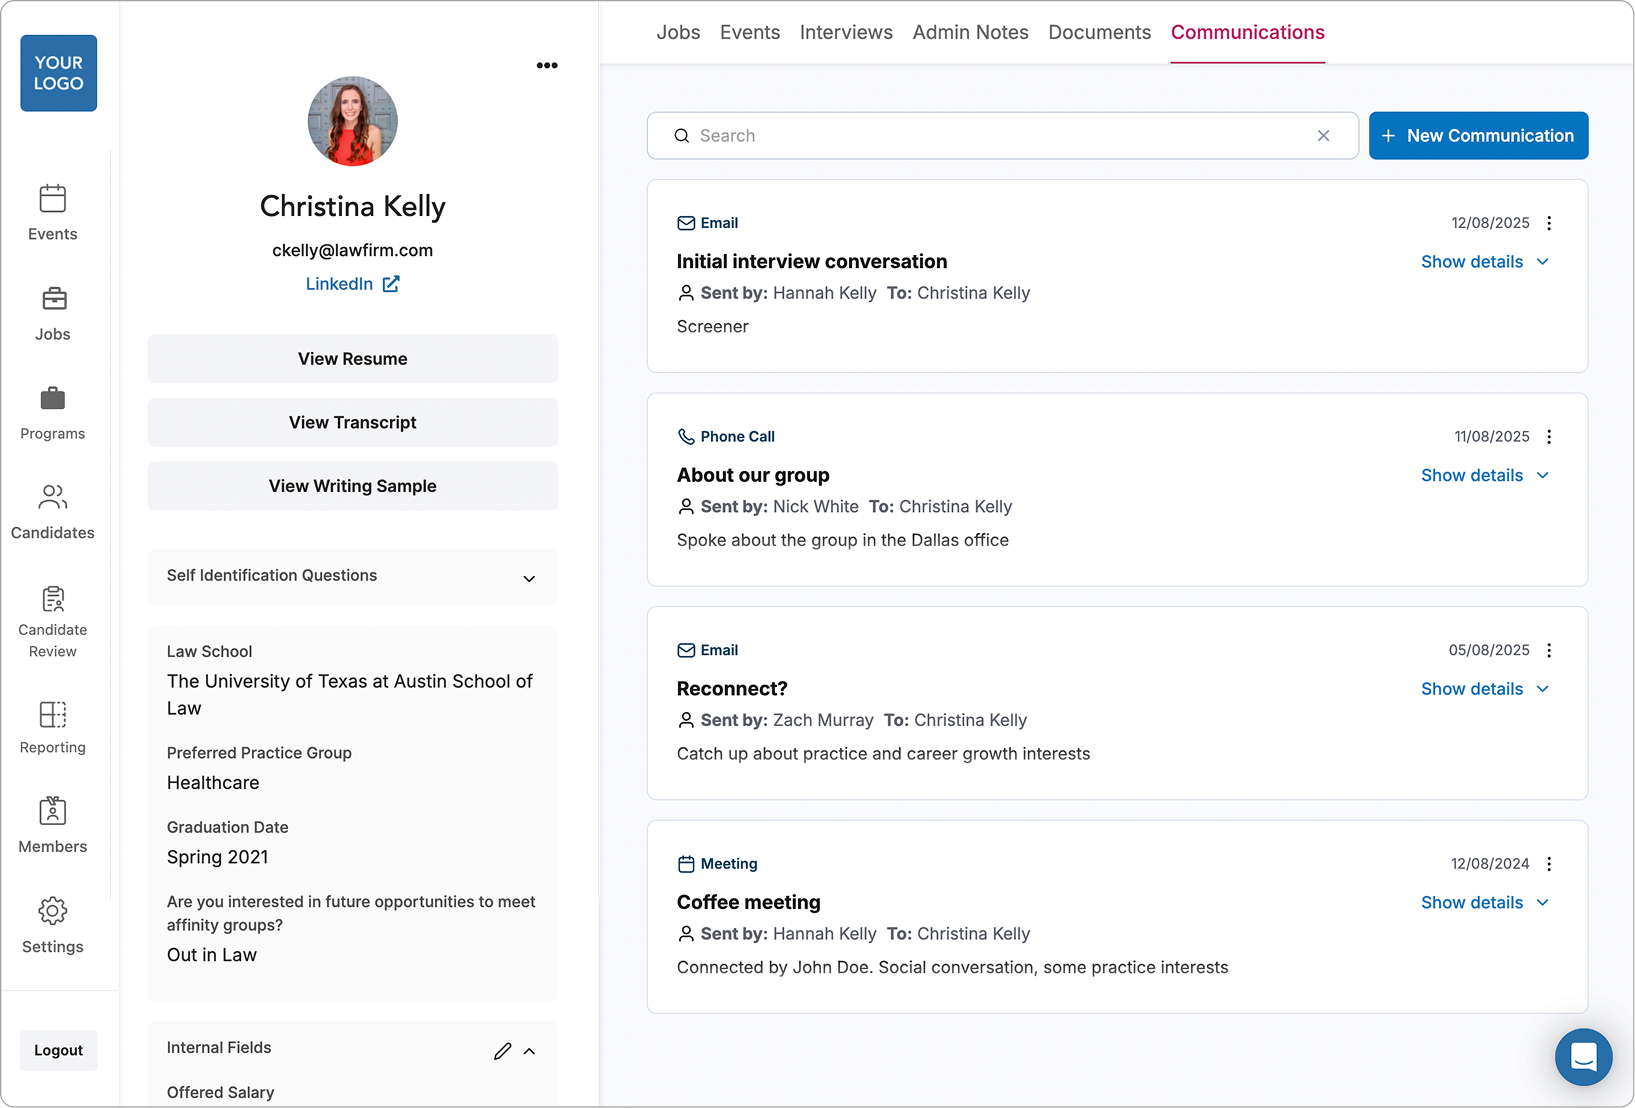Clear the search field with the X
The height and width of the screenshot is (1108, 1635).
pos(1323,135)
